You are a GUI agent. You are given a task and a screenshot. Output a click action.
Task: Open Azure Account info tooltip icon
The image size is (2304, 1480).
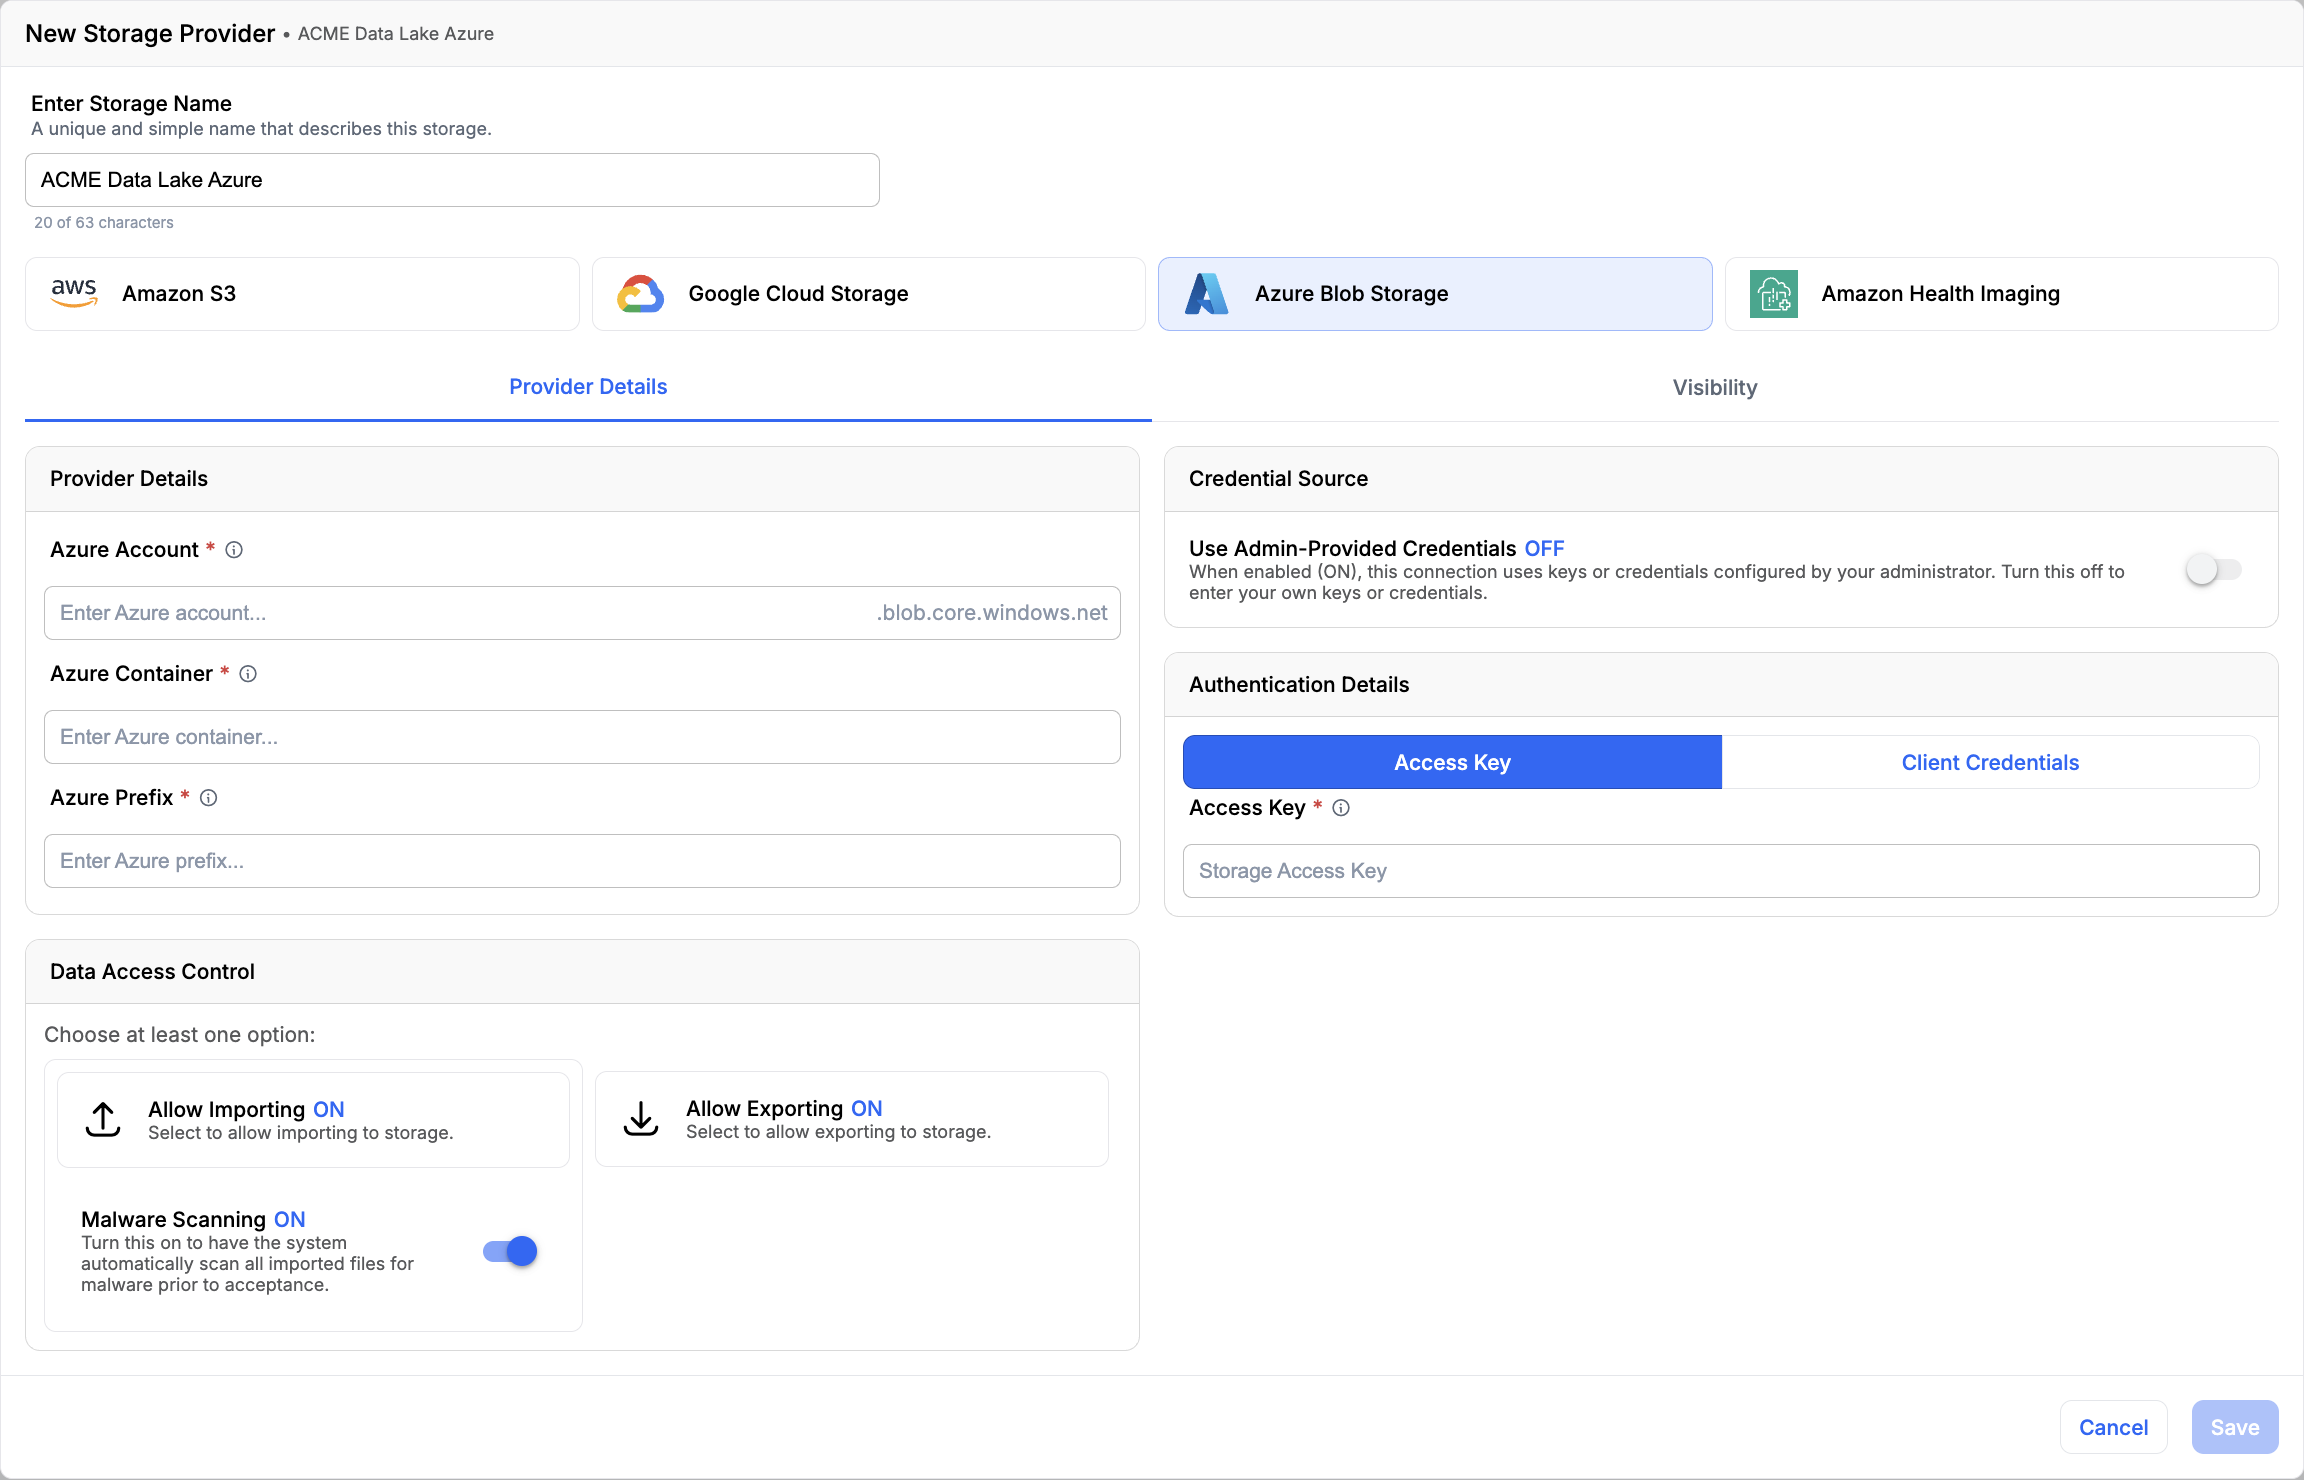(234, 550)
